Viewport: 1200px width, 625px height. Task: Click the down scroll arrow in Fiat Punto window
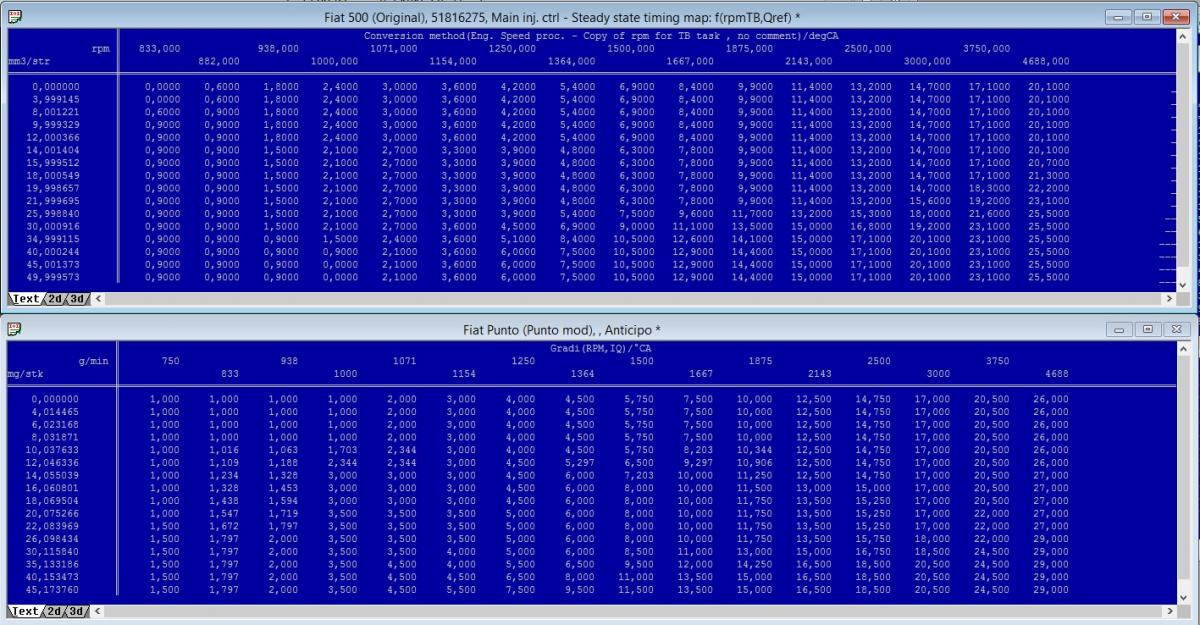click(1185, 597)
